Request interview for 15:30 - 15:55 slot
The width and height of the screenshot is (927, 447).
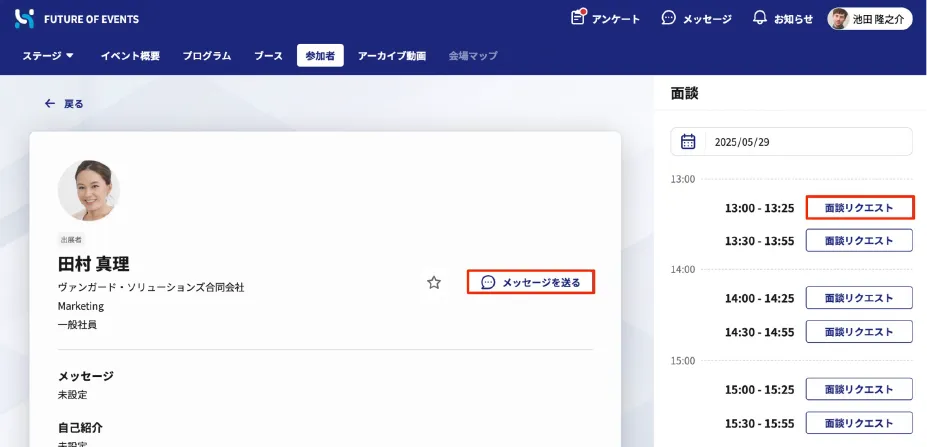click(859, 422)
